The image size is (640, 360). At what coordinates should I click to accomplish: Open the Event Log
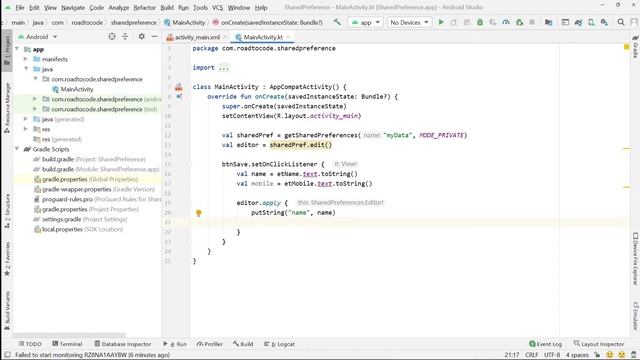[x=546, y=344]
